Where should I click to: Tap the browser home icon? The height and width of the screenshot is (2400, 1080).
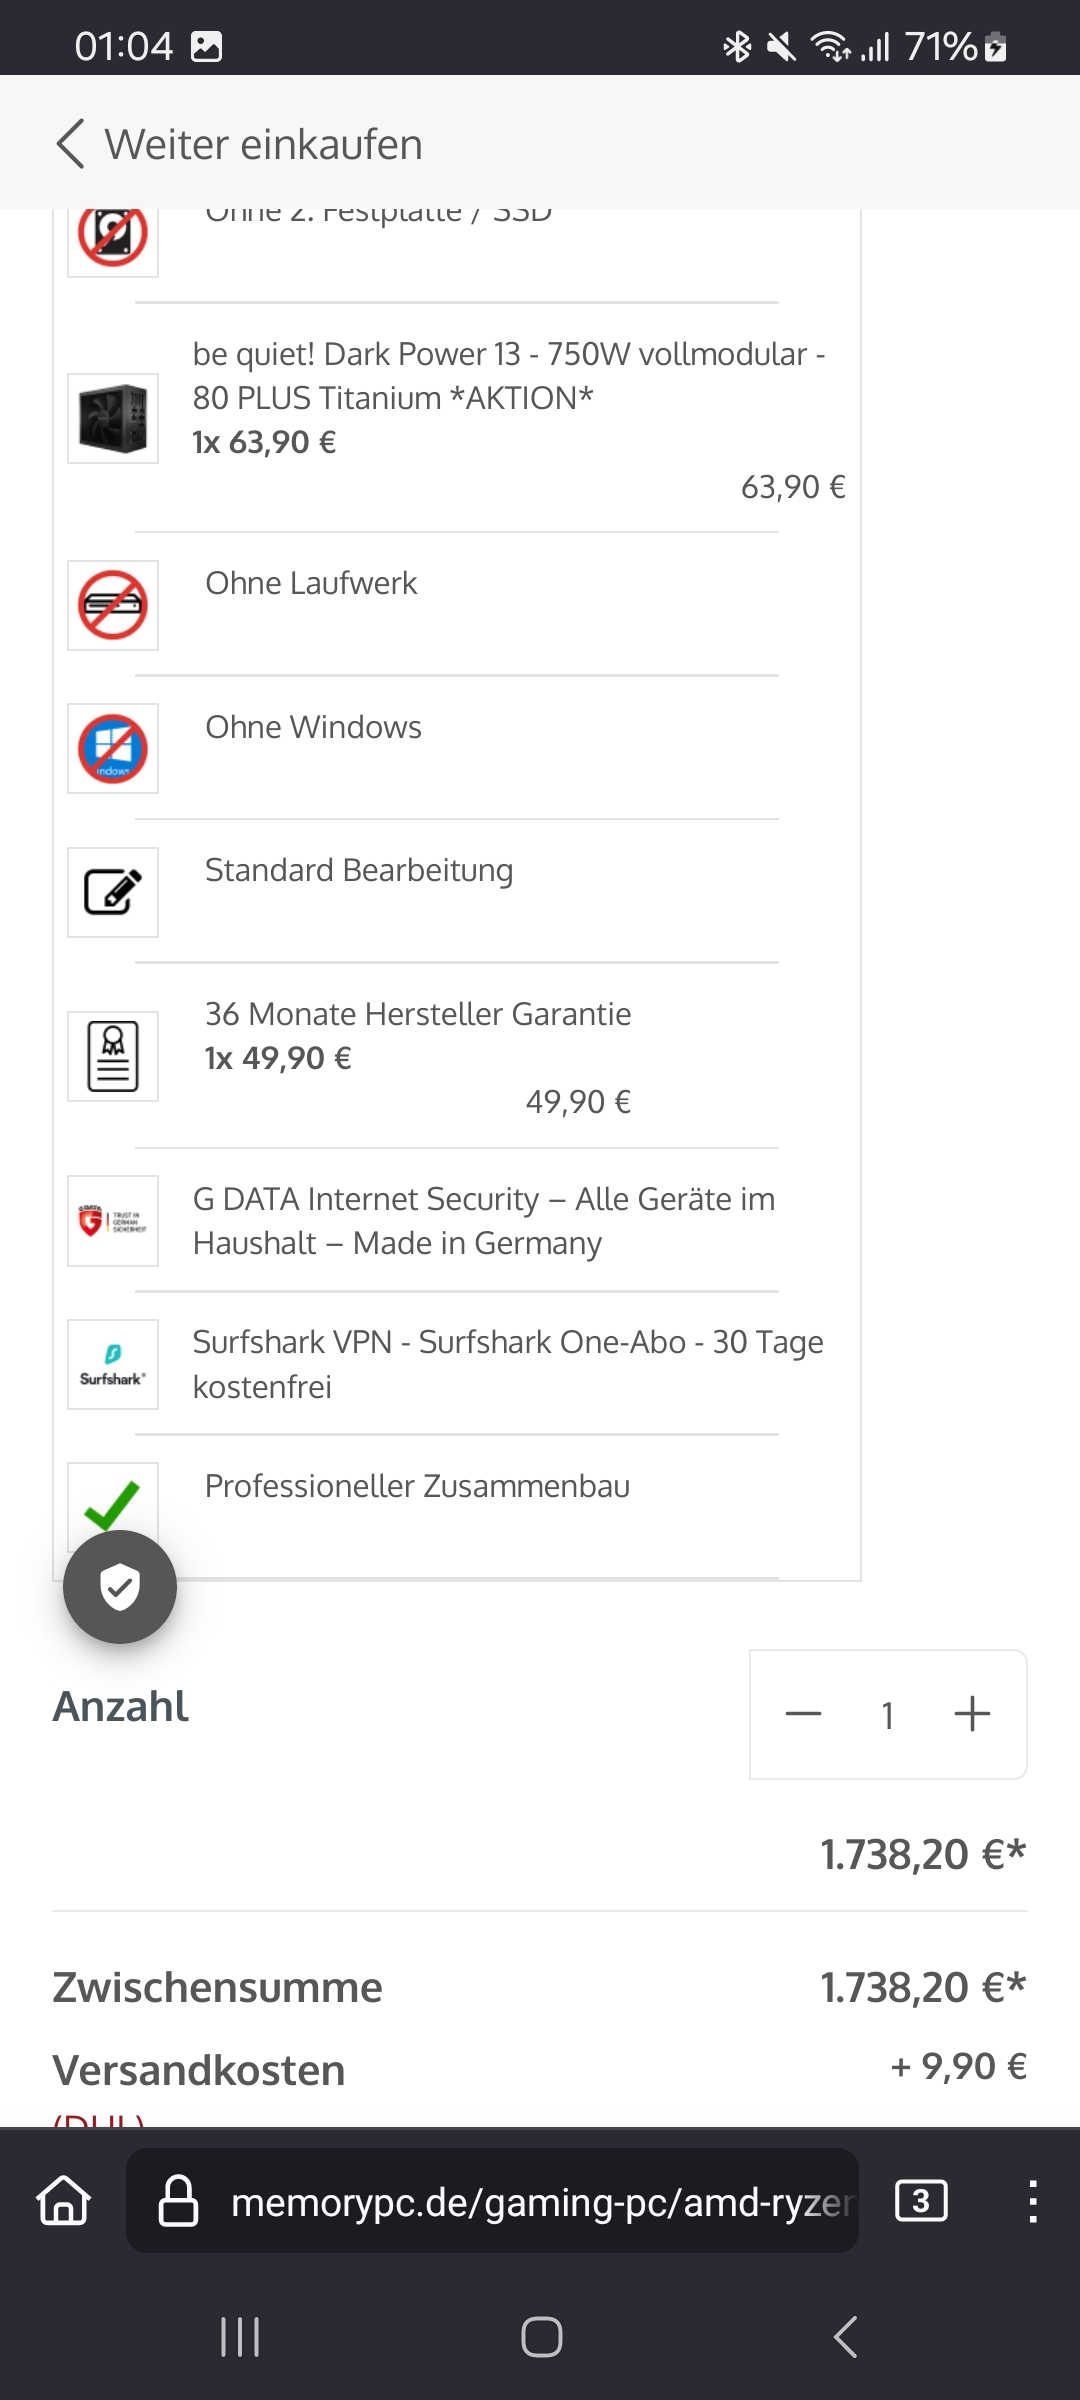click(x=64, y=2201)
